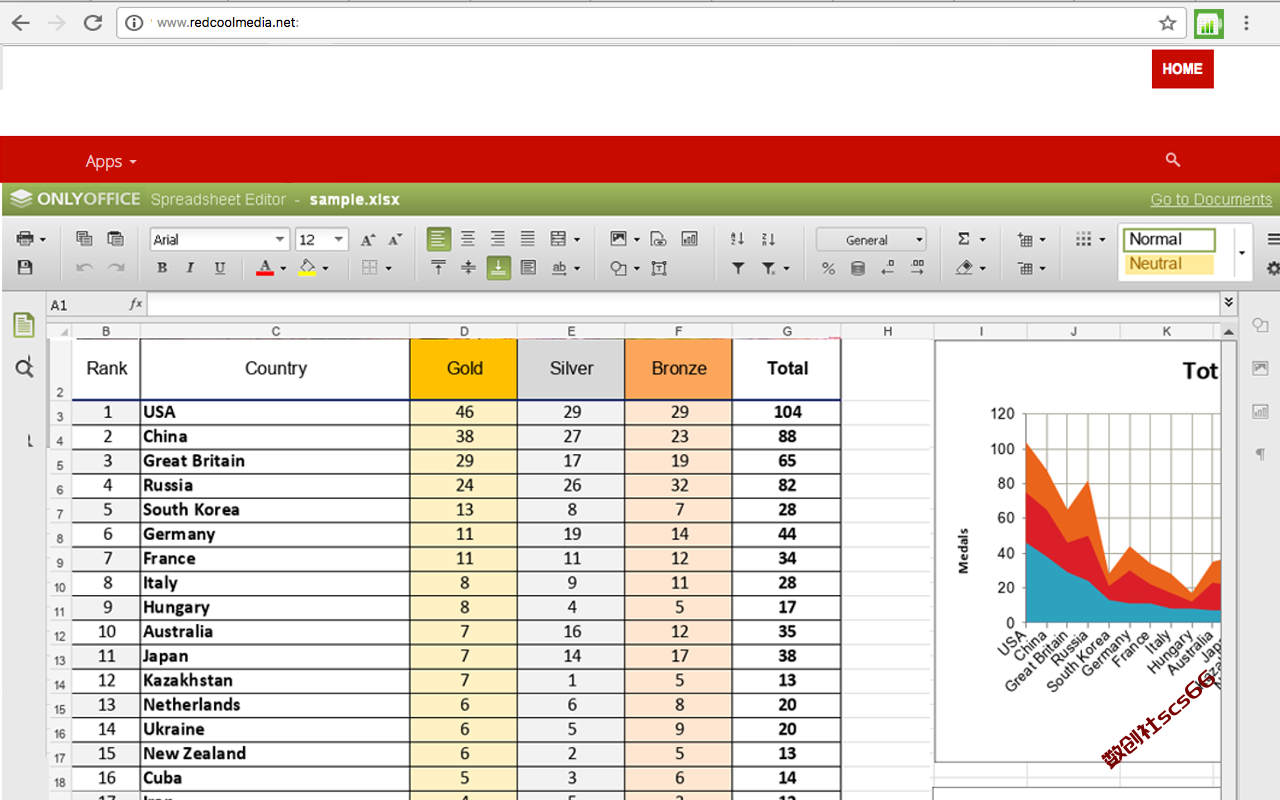The image size is (1280, 800).
Task: Open the General number format dropdown
Action: click(871, 240)
